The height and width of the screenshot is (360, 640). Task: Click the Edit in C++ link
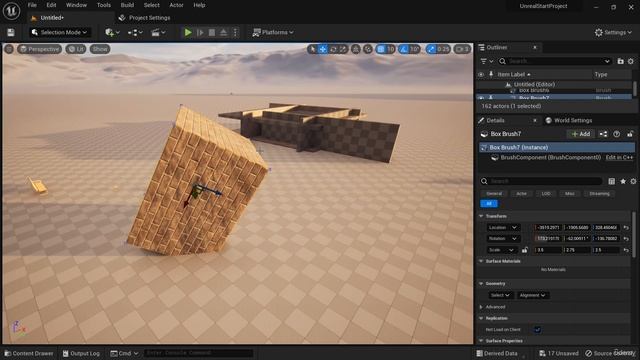click(619, 158)
